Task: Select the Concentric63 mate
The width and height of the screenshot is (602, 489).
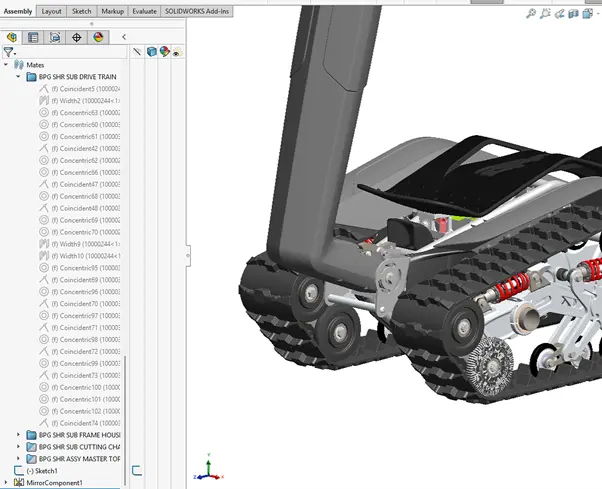Action: coord(86,112)
